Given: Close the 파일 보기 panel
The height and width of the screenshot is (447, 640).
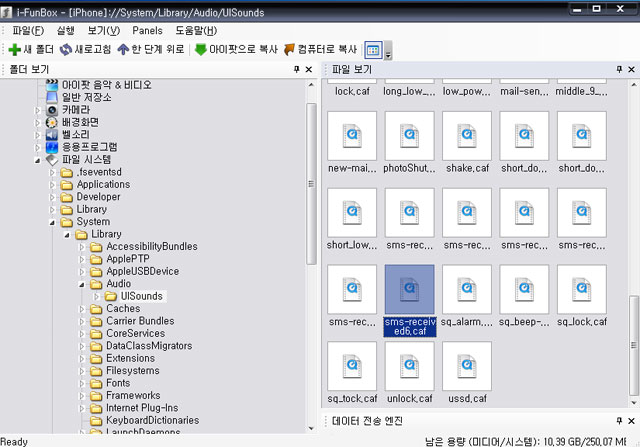Looking at the screenshot, I should tap(631, 69).
